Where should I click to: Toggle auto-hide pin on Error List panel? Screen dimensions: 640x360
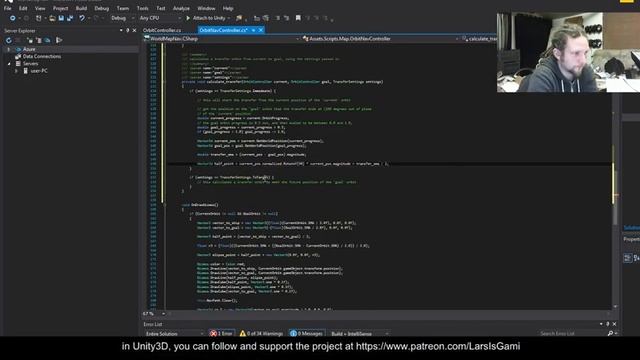click(607, 324)
